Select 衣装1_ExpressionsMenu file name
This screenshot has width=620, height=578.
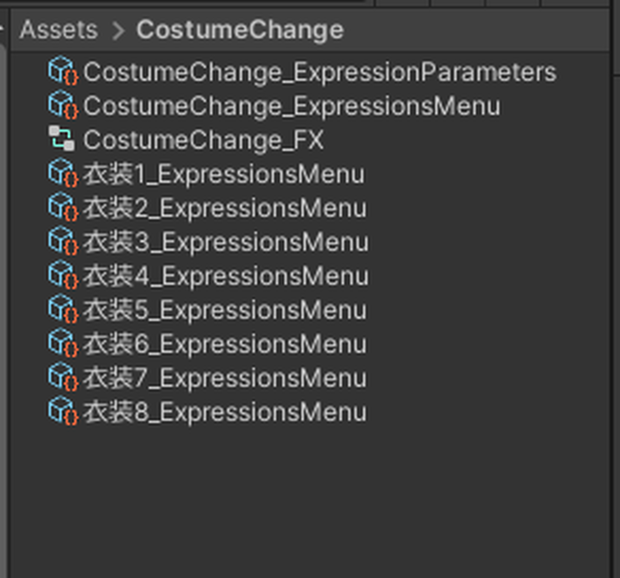click(x=224, y=174)
